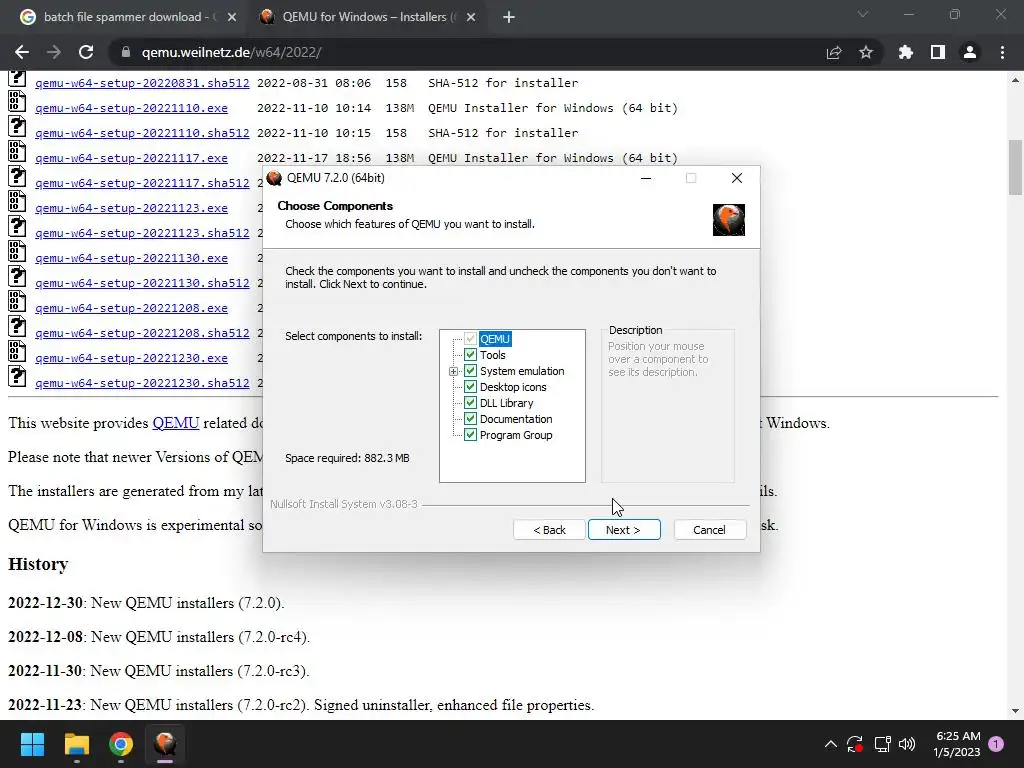The width and height of the screenshot is (1024, 768).
Task: Click the page scrollbar down arrow
Action: pyautogui.click(x=1015, y=711)
